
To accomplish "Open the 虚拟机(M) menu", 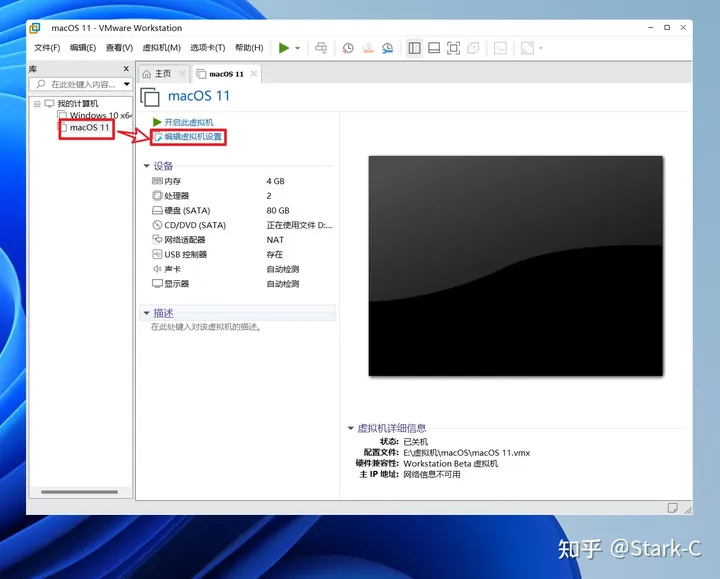I will (x=162, y=48).
